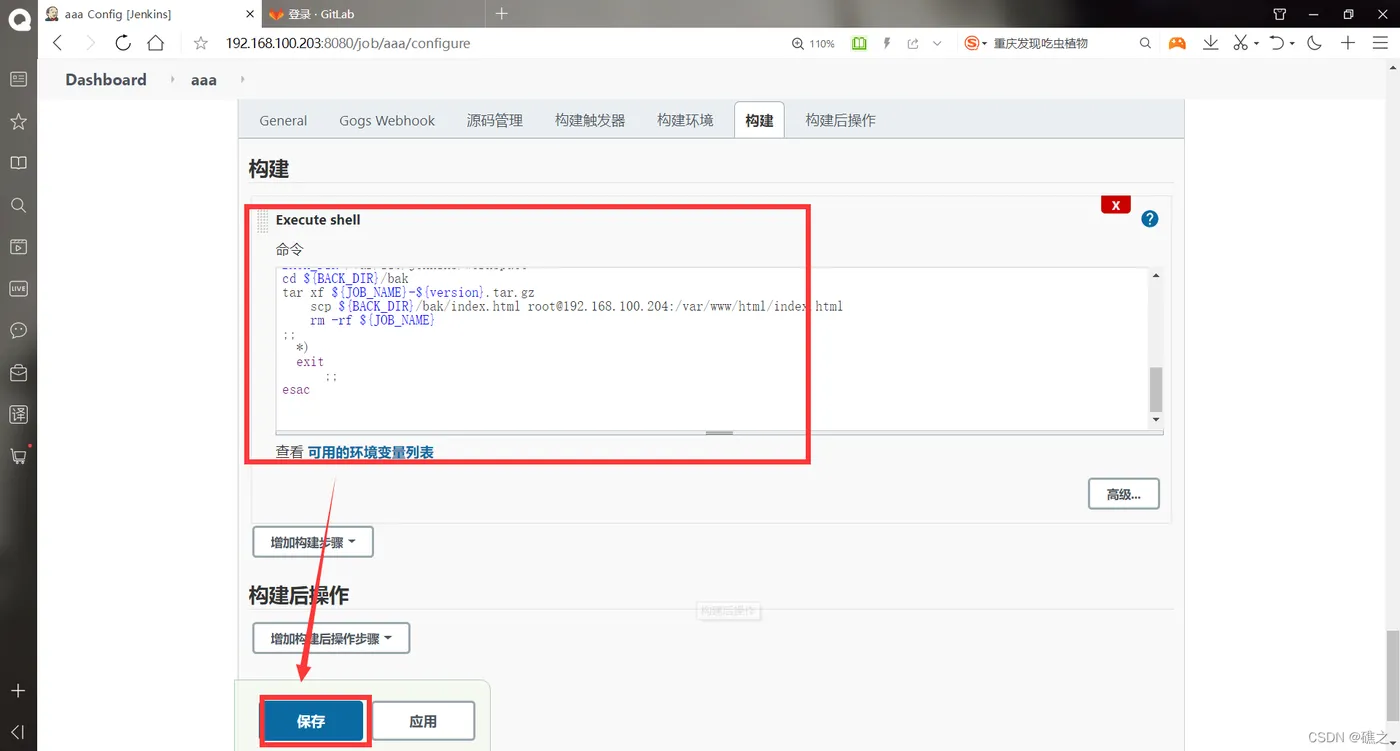1400x751 pixels.
Task: Switch to the 构建后操作 tab
Action: [841, 120]
